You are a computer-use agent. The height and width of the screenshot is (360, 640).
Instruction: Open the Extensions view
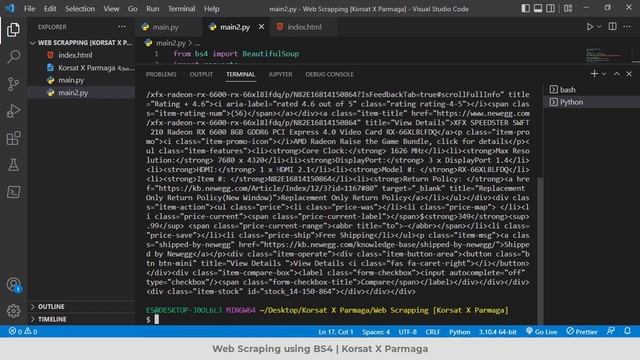(x=13, y=138)
